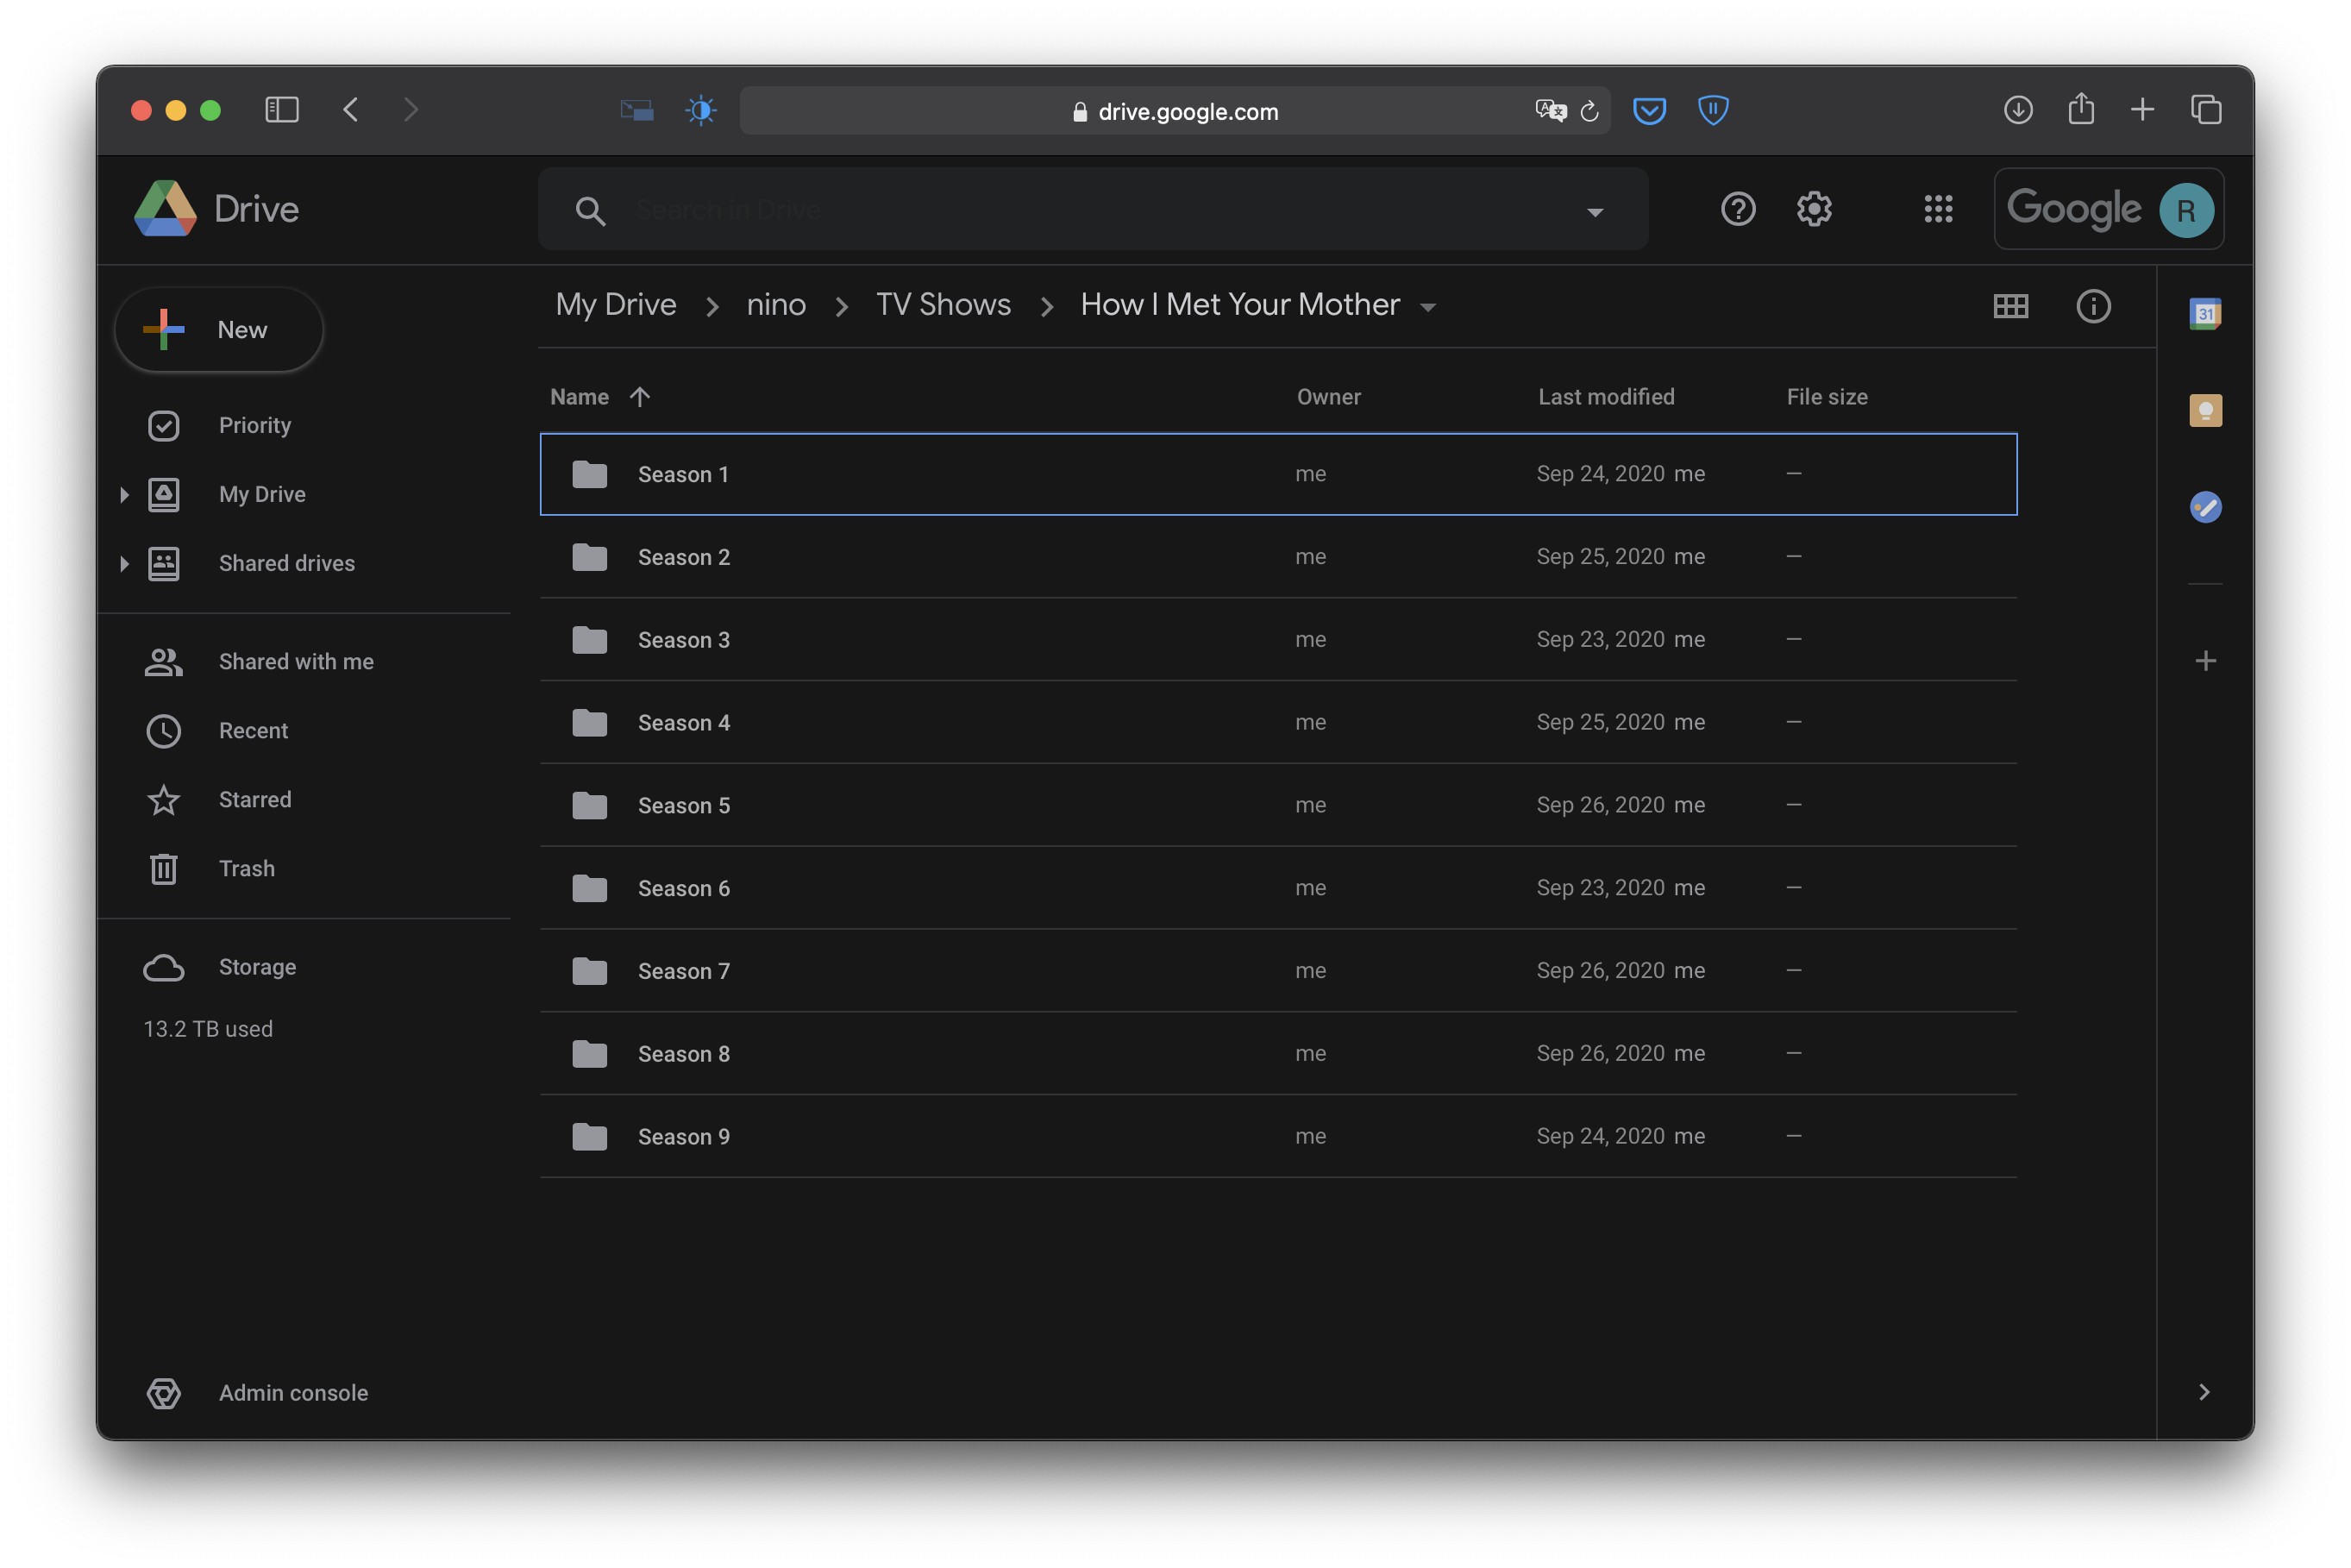
Task: Expand the Shared drives tree
Action: click(x=124, y=563)
